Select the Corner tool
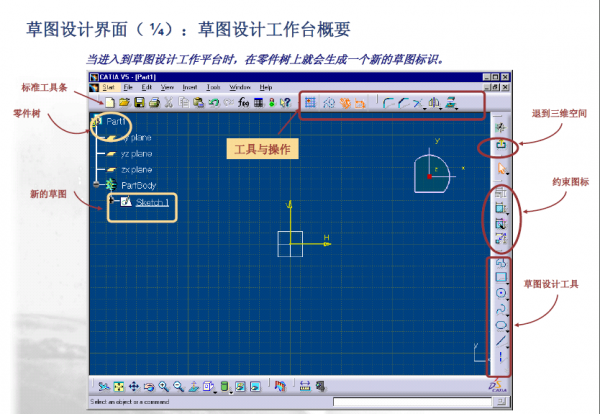 tap(388, 103)
